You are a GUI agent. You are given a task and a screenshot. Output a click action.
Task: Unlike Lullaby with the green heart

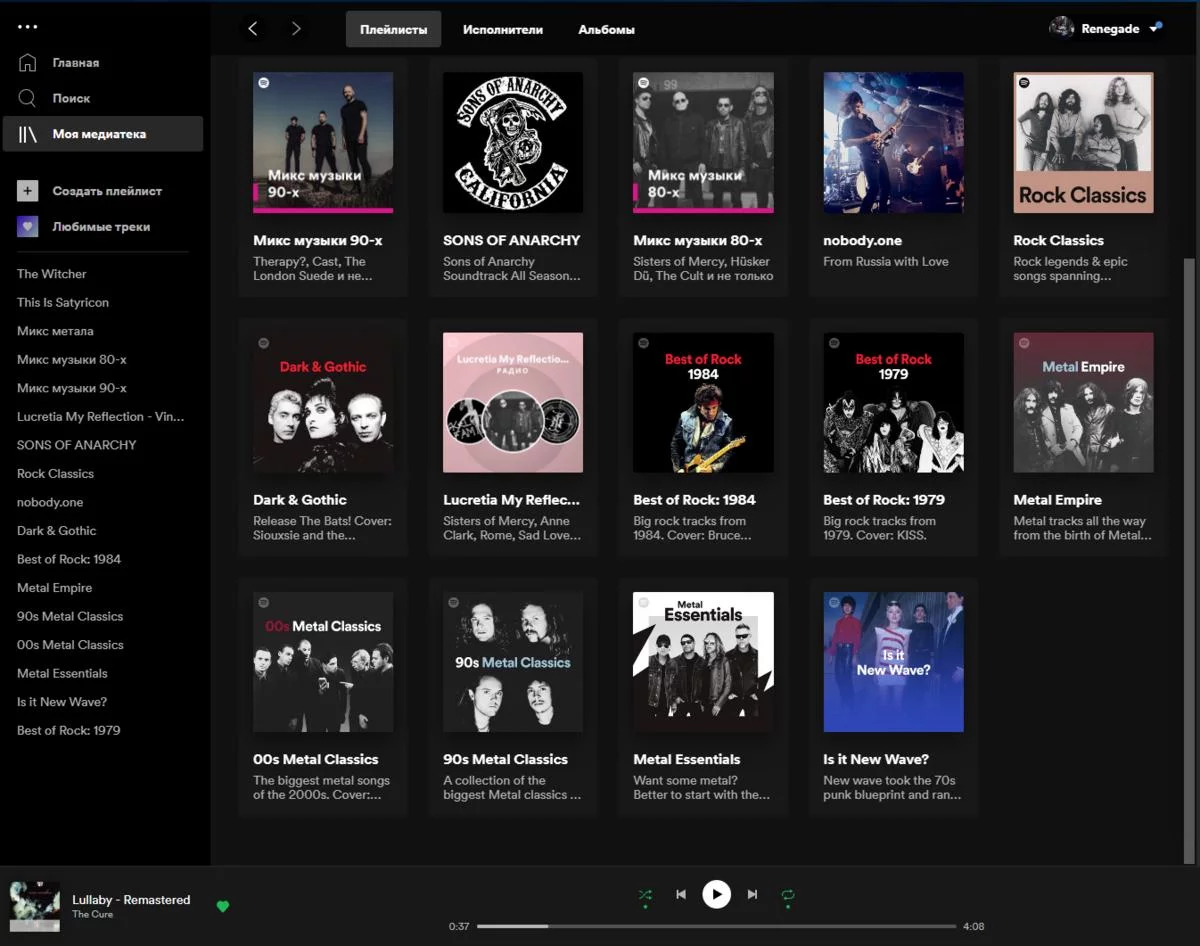click(x=223, y=906)
